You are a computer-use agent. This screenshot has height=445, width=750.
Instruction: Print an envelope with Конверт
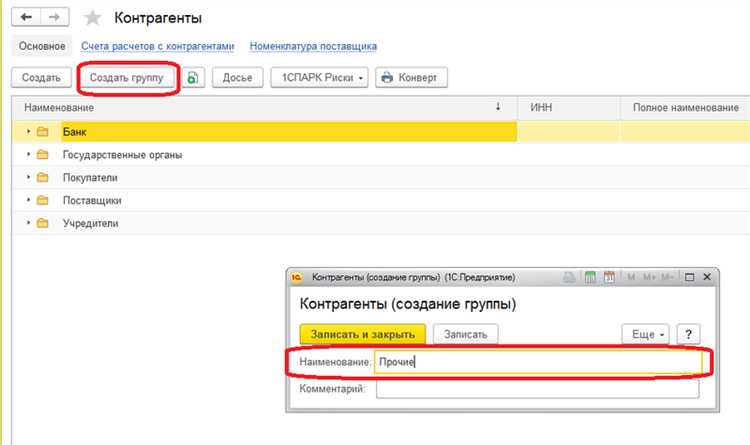coord(411,78)
